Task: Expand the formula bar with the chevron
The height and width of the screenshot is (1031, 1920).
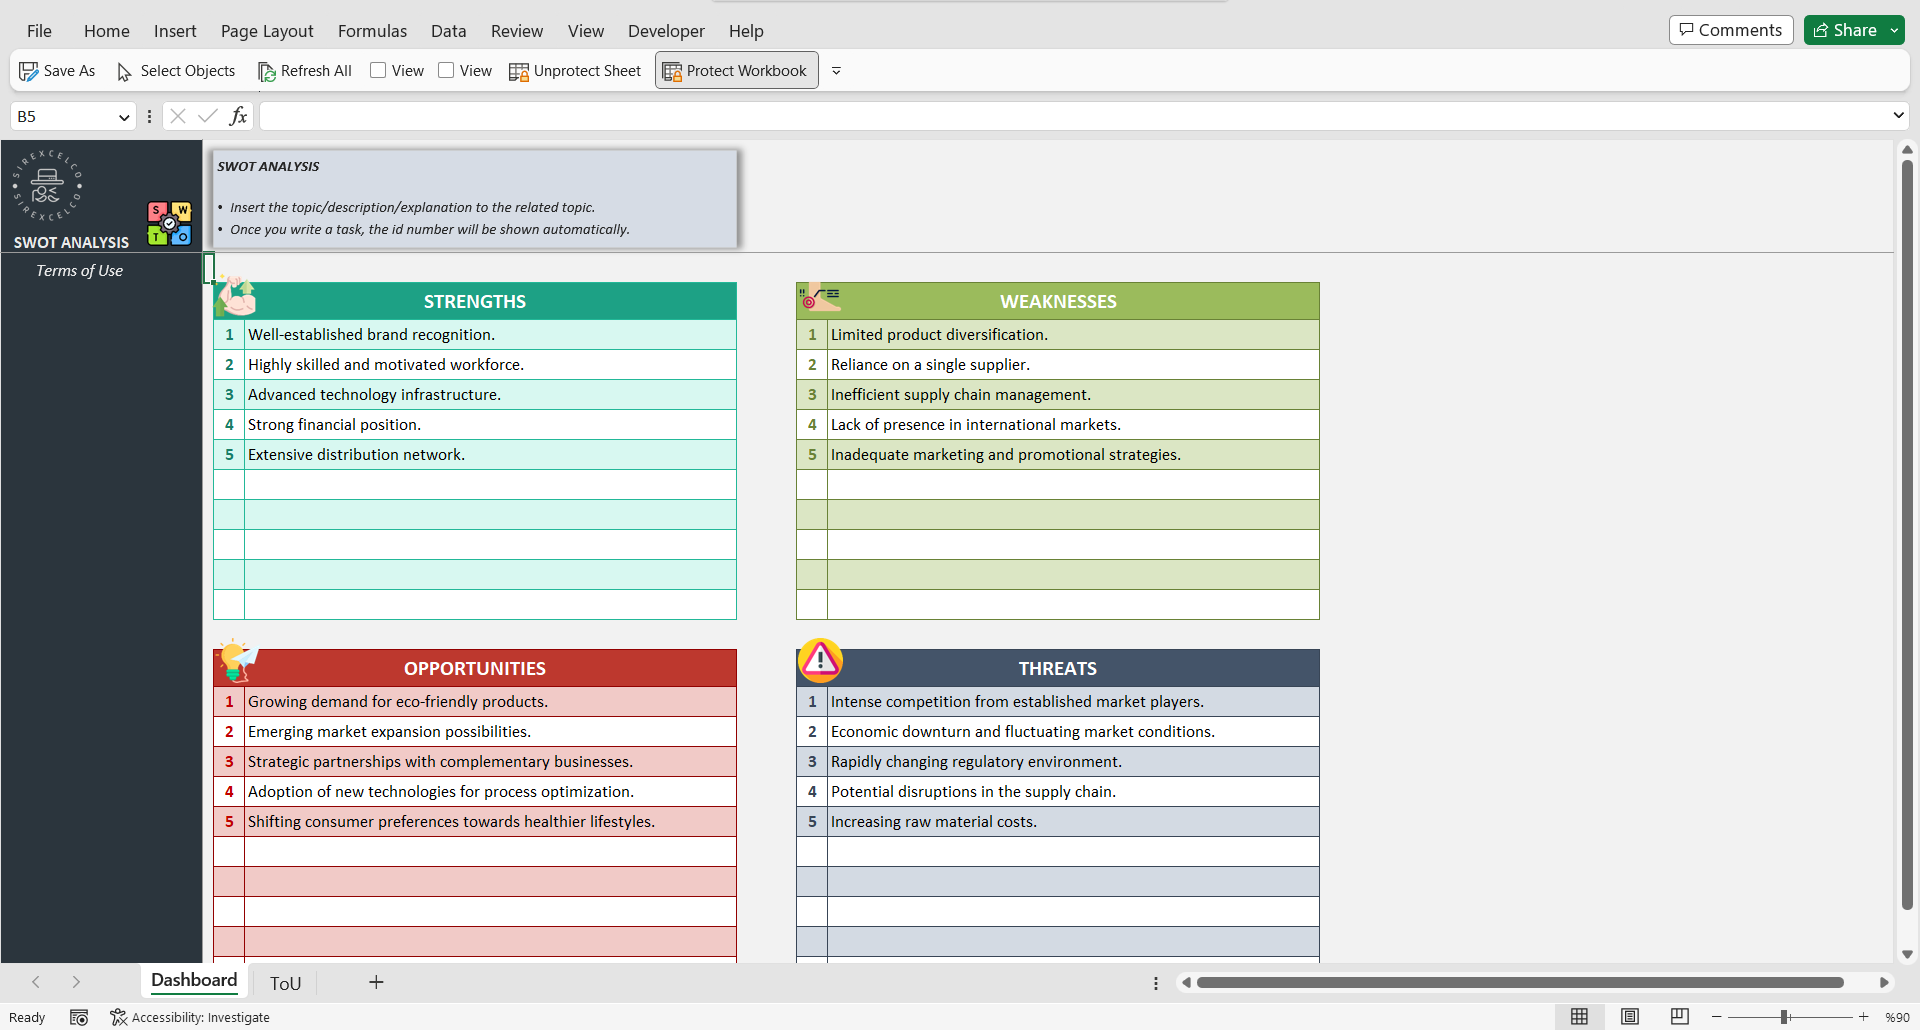Action: (1898, 116)
